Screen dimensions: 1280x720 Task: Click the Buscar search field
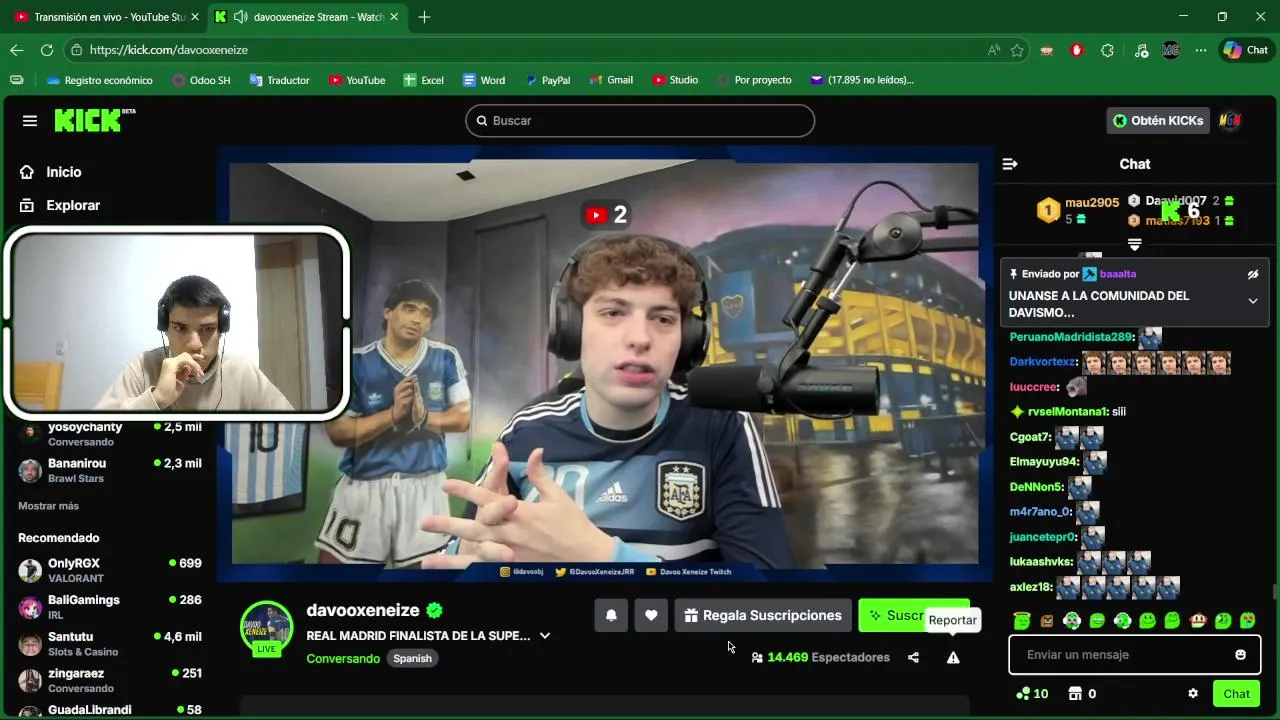[640, 120]
